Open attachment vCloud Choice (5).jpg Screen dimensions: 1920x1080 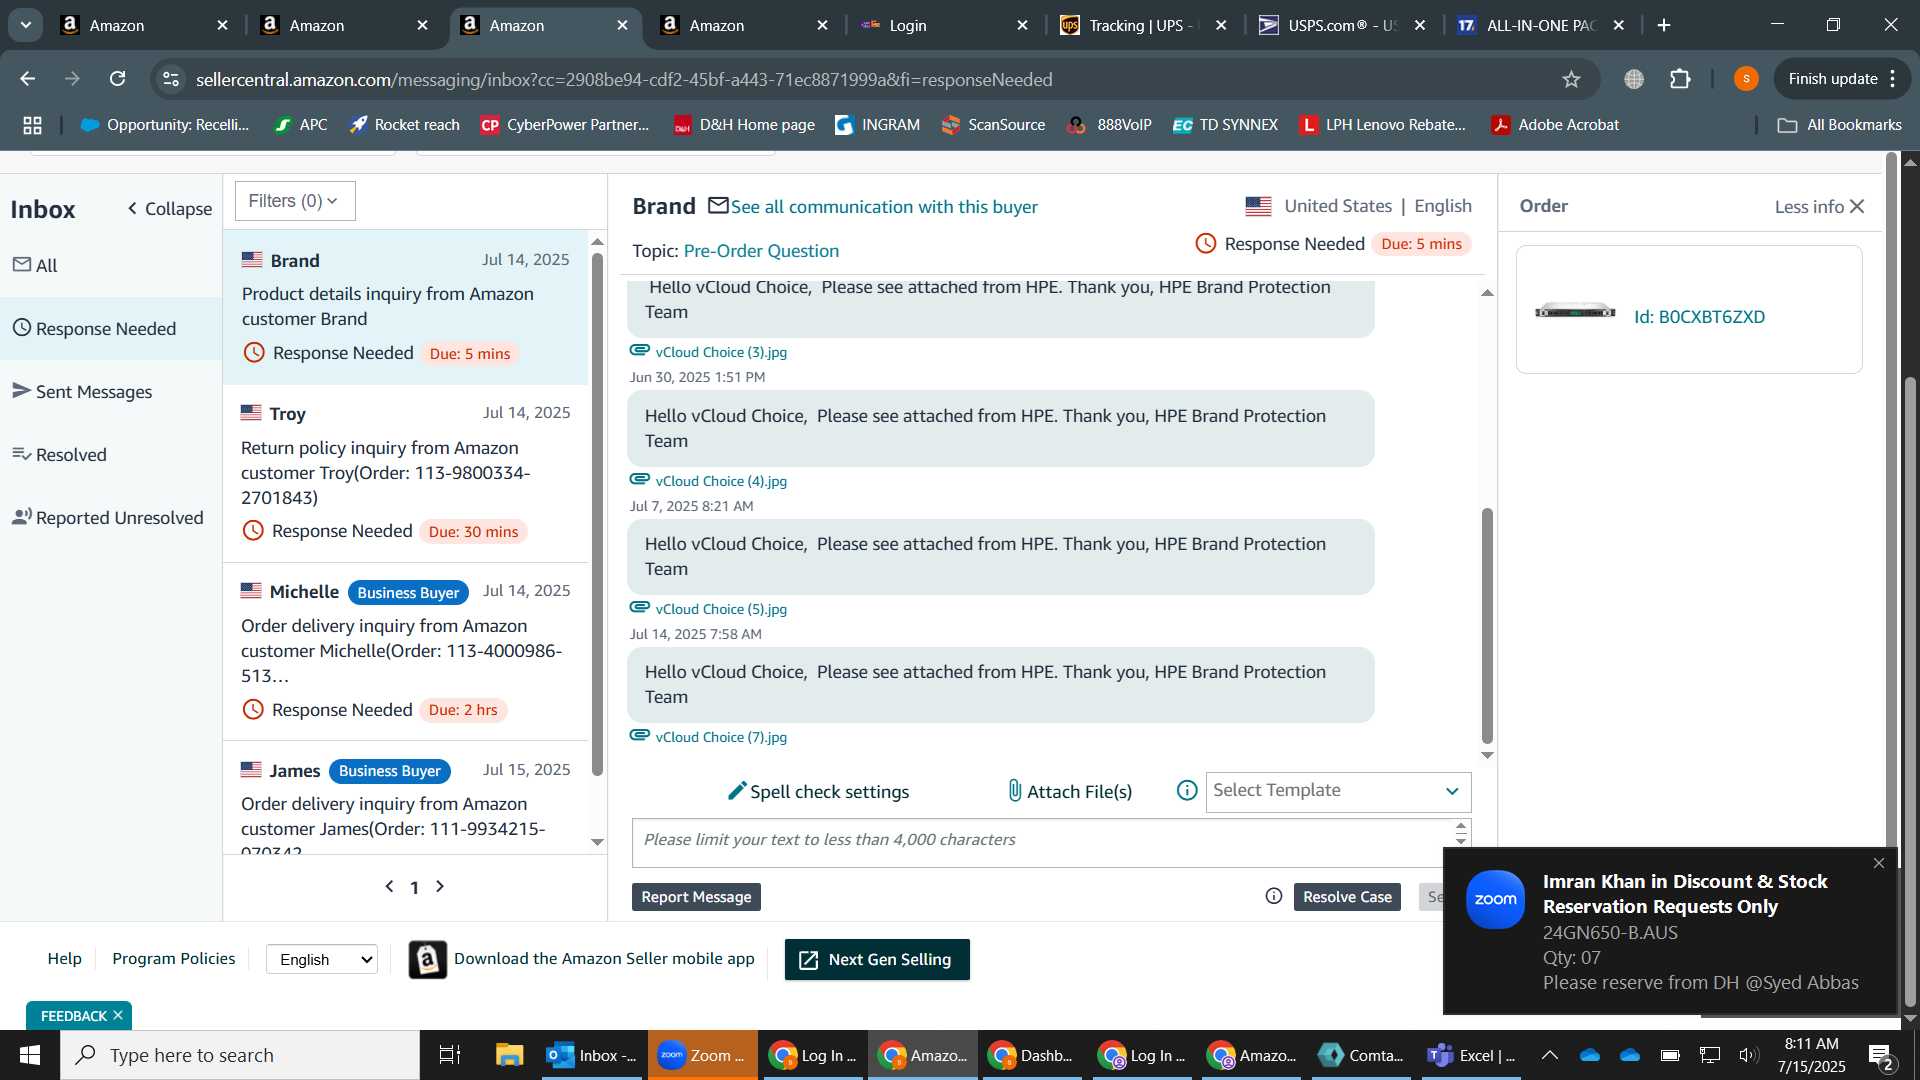[x=721, y=609]
